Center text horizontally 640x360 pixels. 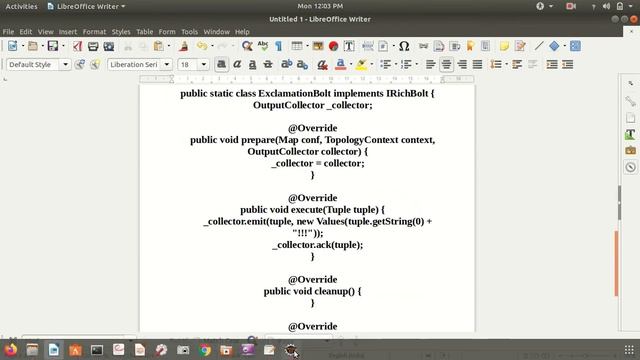tap(446, 64)
